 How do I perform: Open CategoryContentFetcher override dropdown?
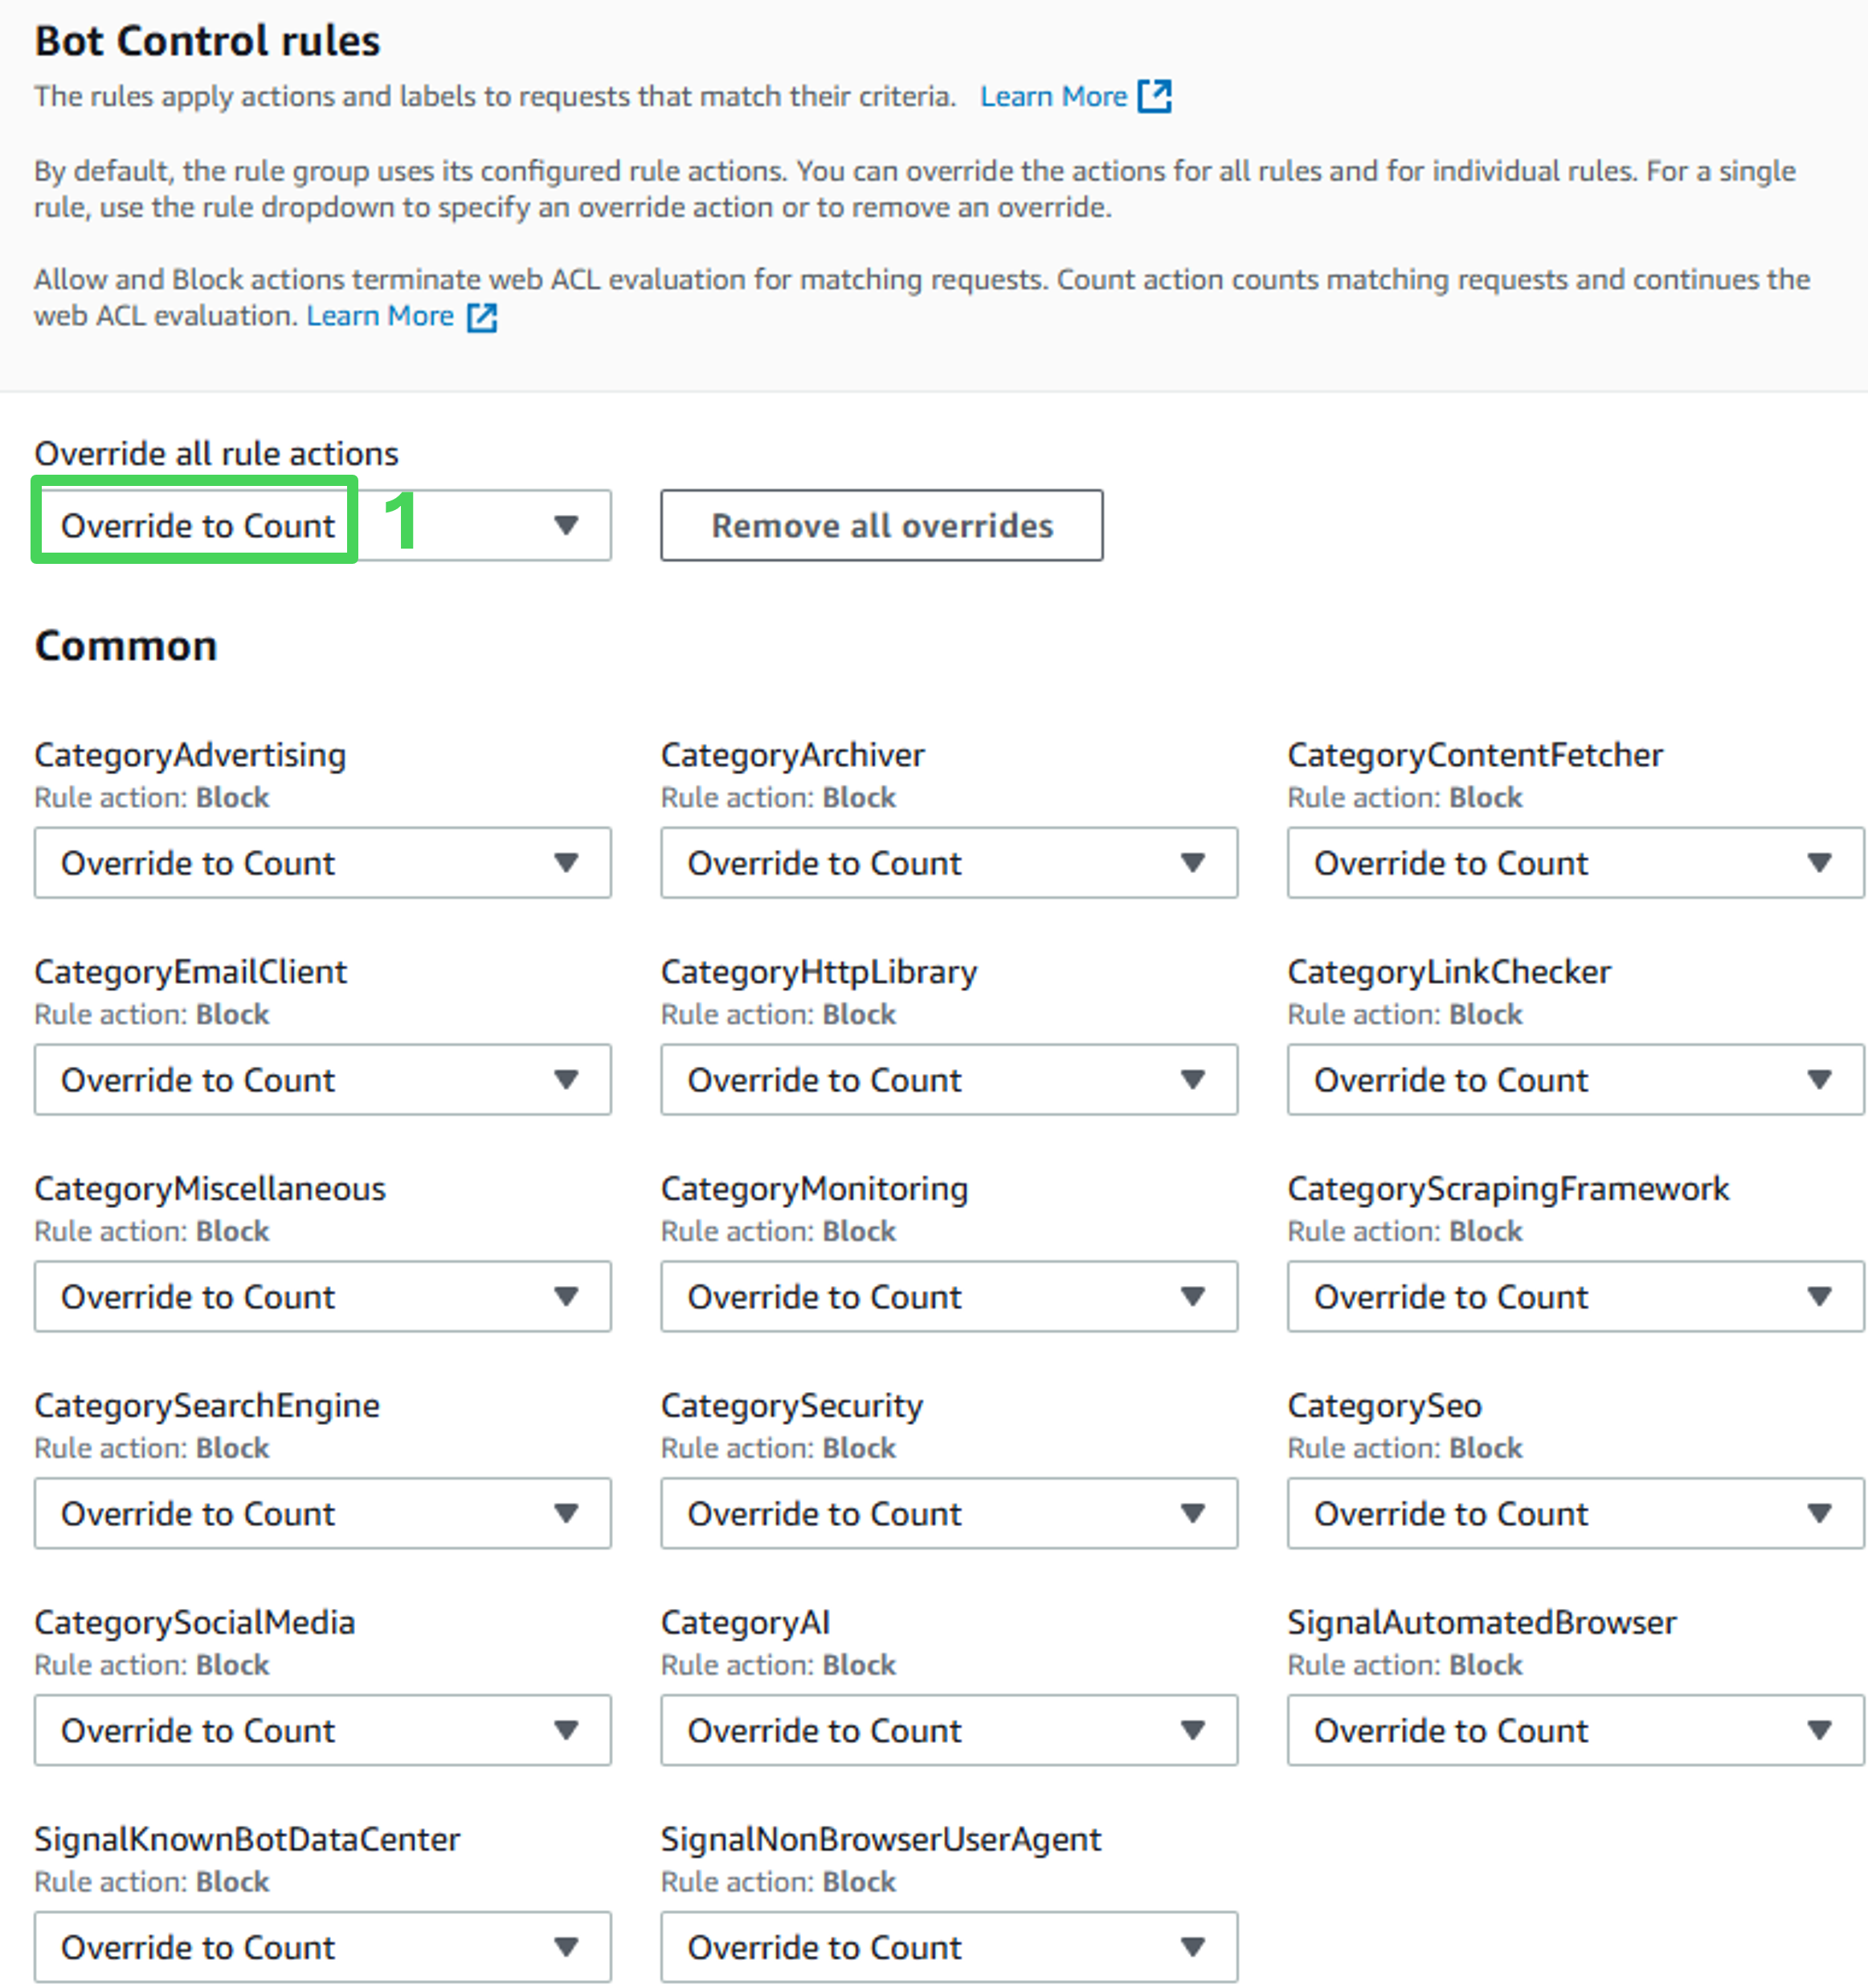(1574, 862)
